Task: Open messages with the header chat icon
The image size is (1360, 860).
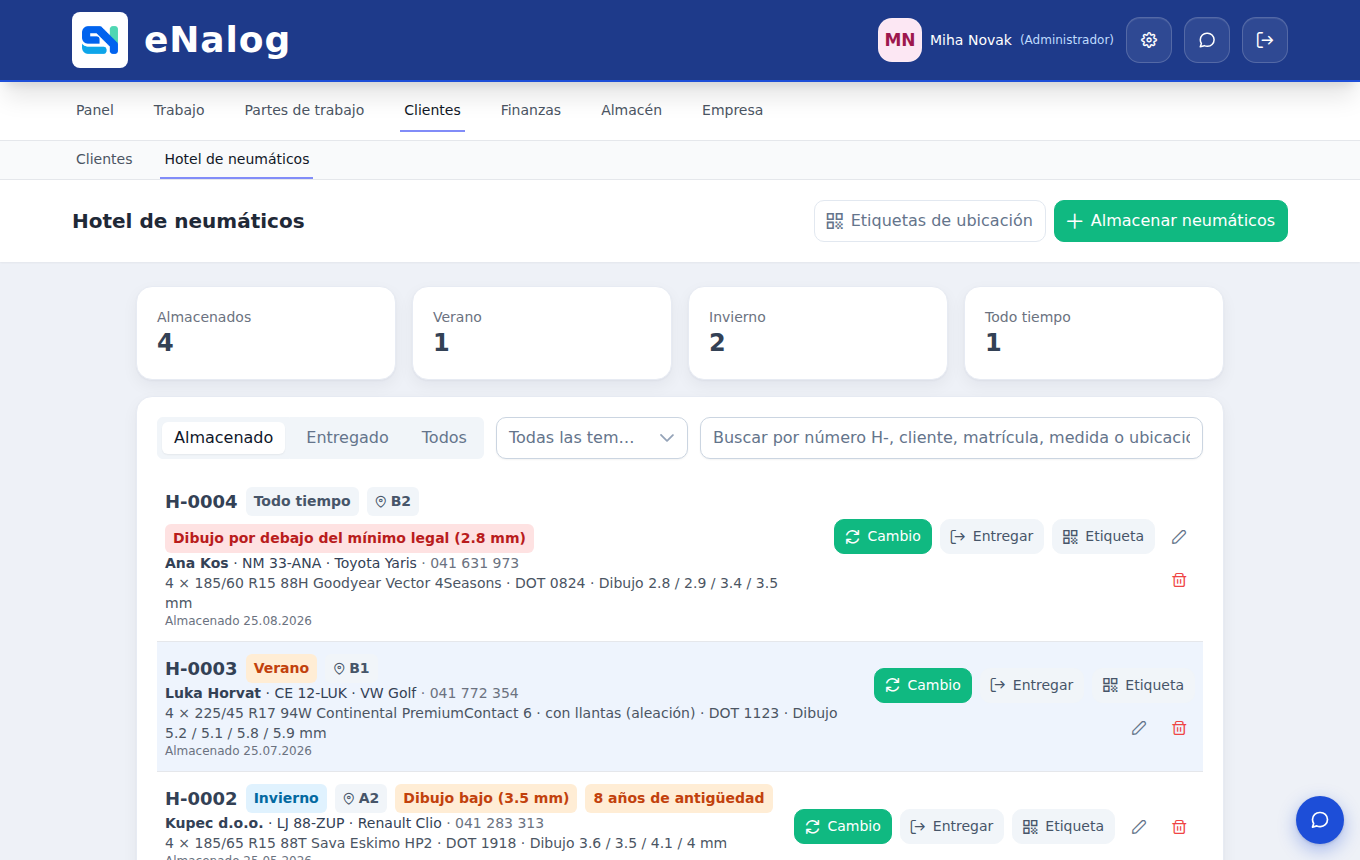Action: (1207, 40)
